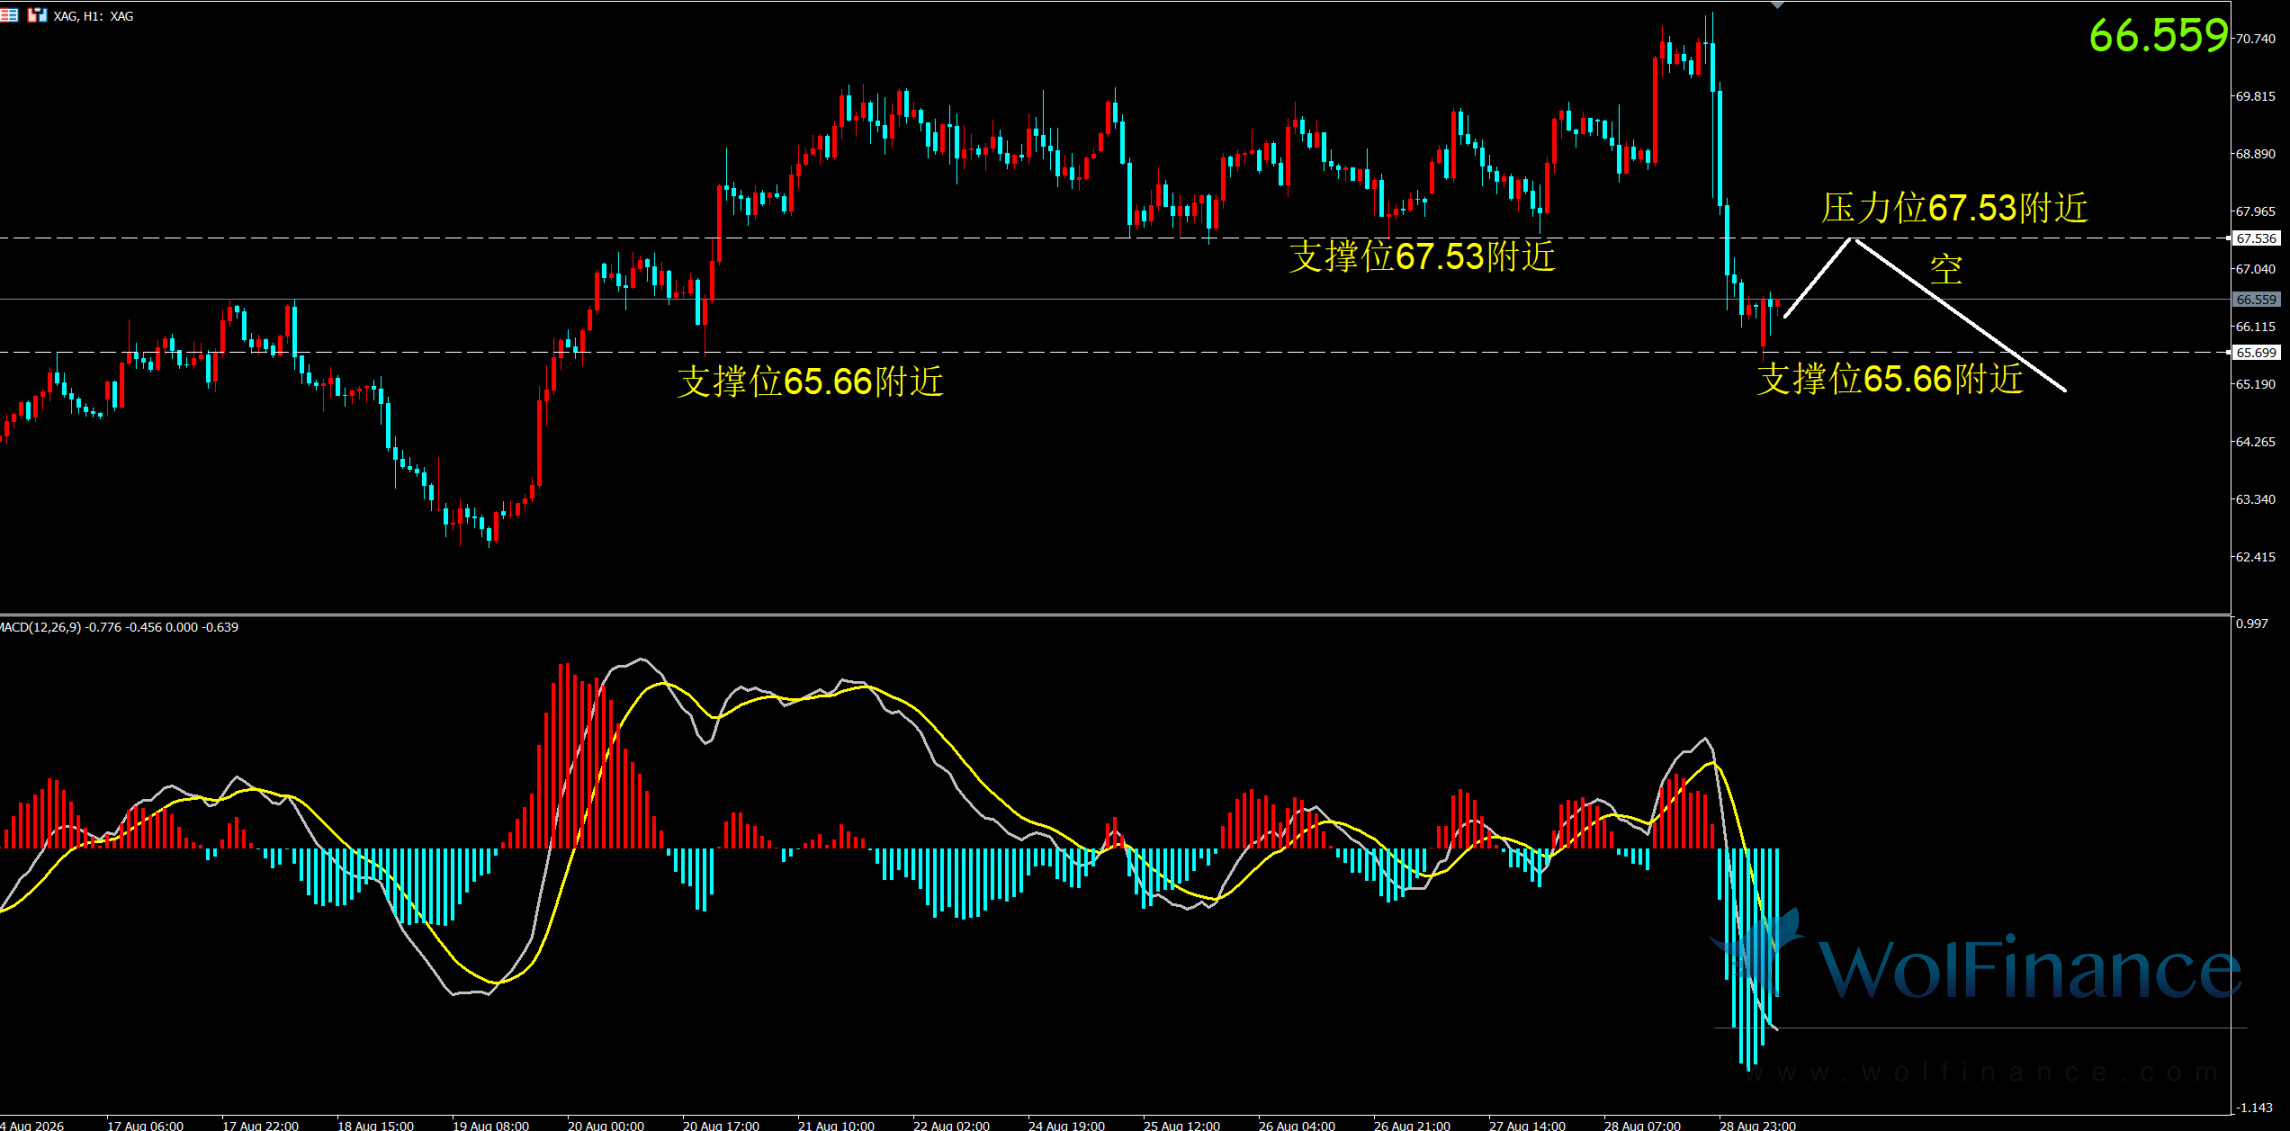Select the 67.536 price level tag
This screenshot has height=1131, width=2290.
point(2256,238)
